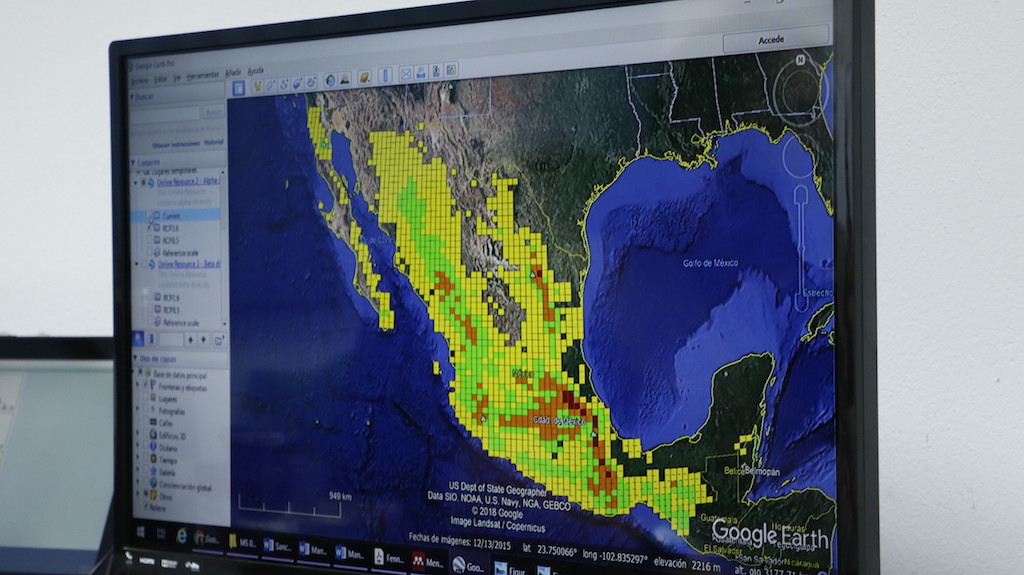
Task: Show historical imagery clock icon
Action: coord(330,80)
